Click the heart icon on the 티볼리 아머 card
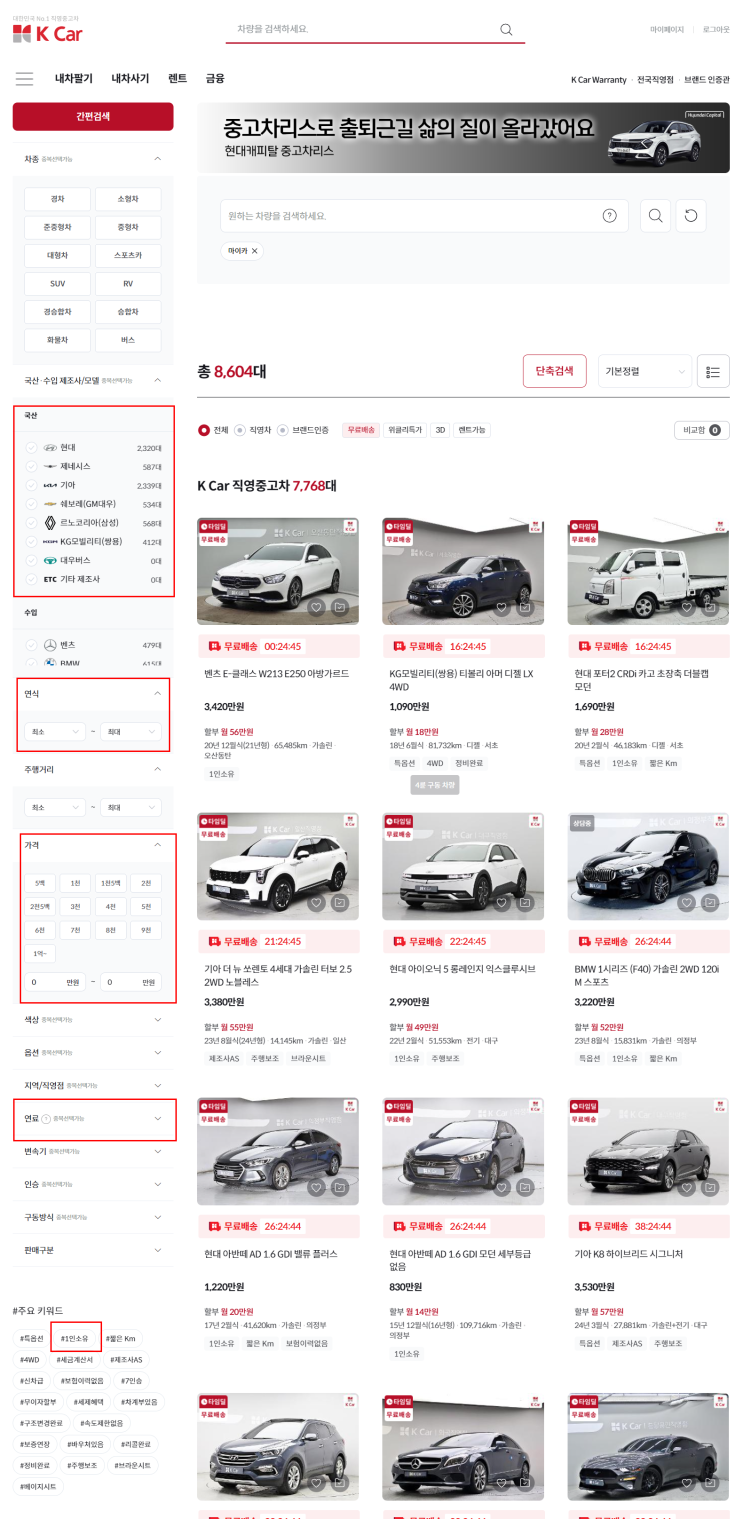This screenshot has width=743, height=1519. pyautogui.click(x=501, y=607)
